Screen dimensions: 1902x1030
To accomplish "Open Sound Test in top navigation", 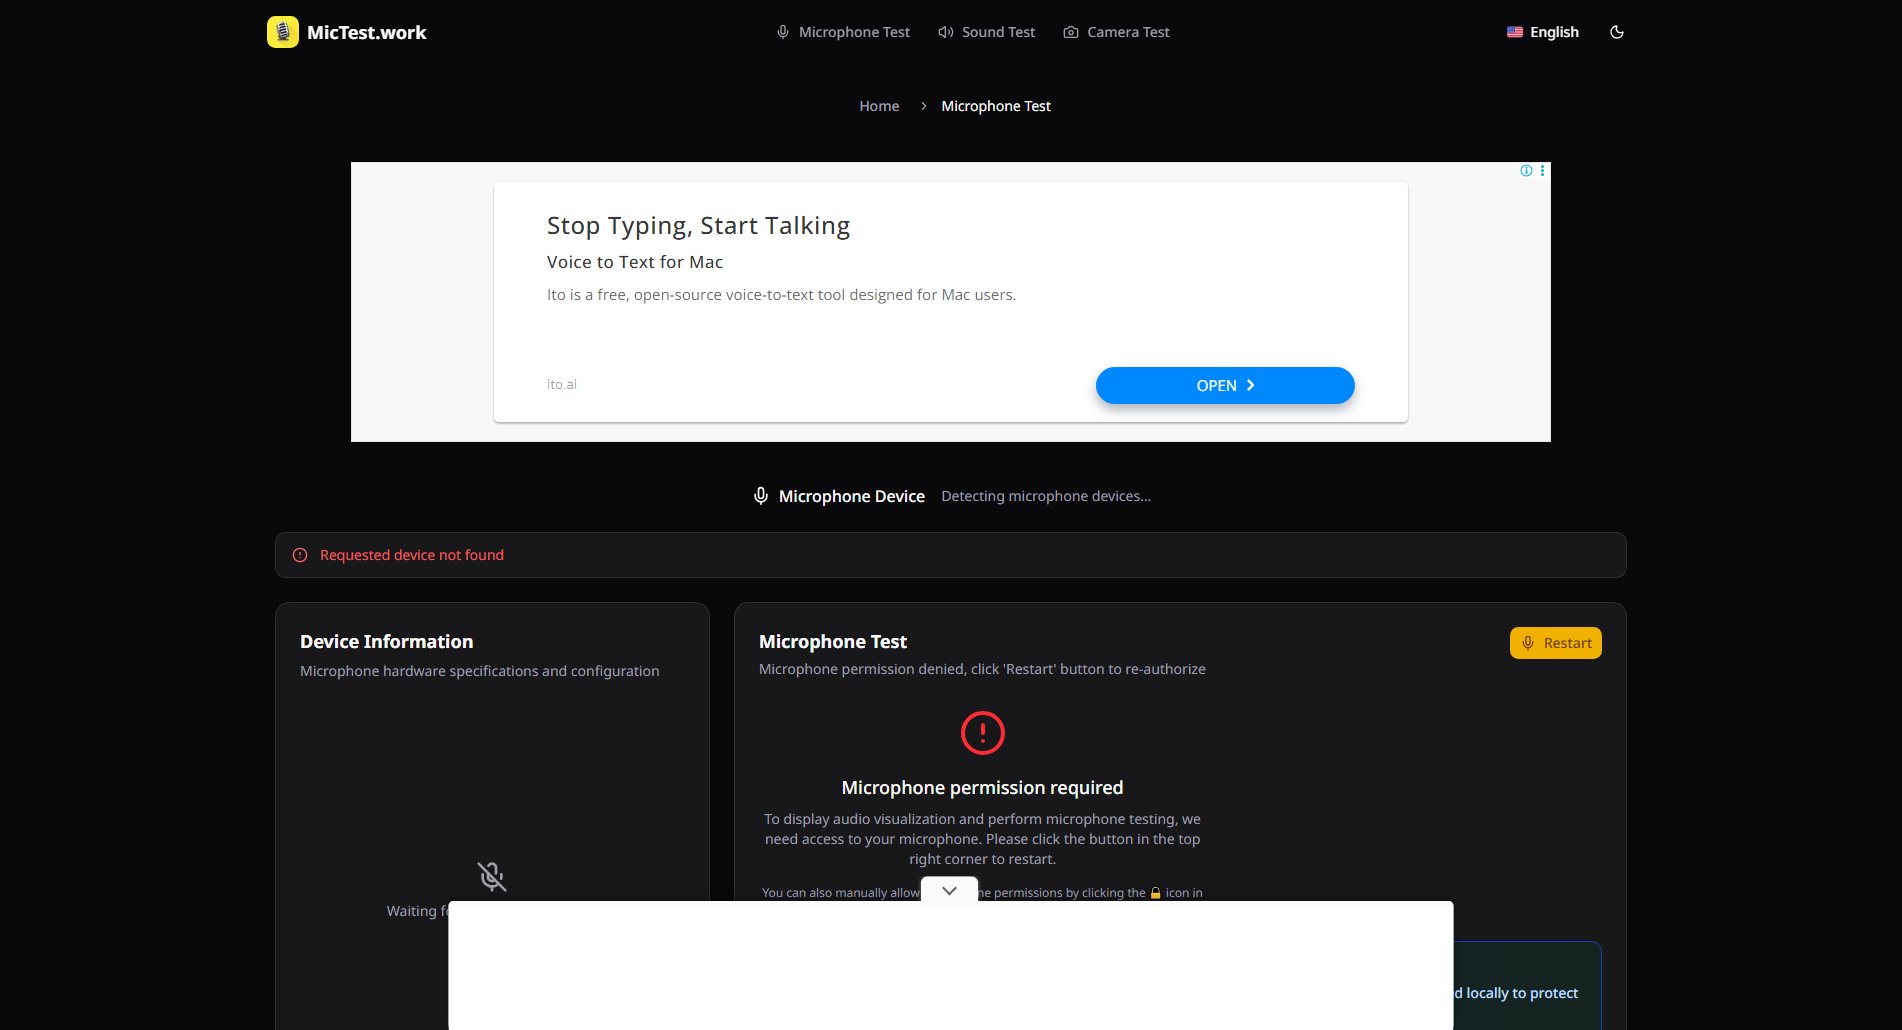I will coord(986,32).
